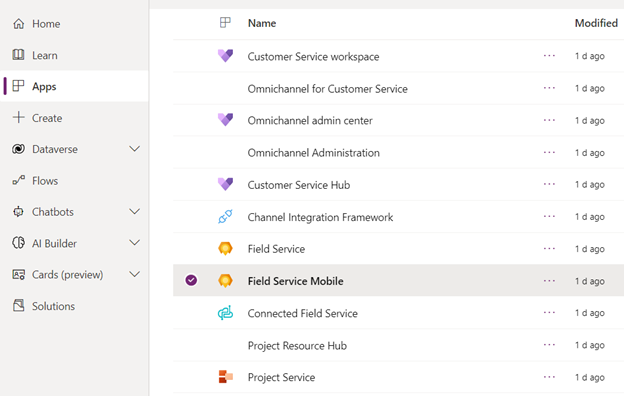
Task: Open the Project Resource Hub app link
Action: [x=297, y=345]
